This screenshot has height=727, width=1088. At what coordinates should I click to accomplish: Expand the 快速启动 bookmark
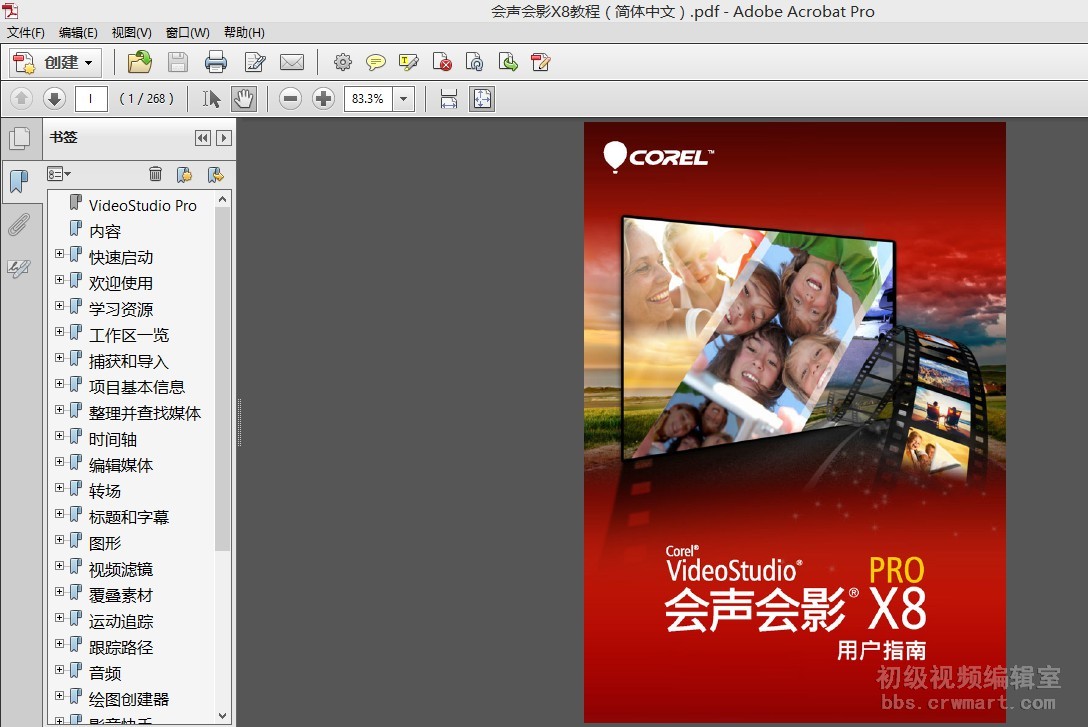click(x=60, y=254)
